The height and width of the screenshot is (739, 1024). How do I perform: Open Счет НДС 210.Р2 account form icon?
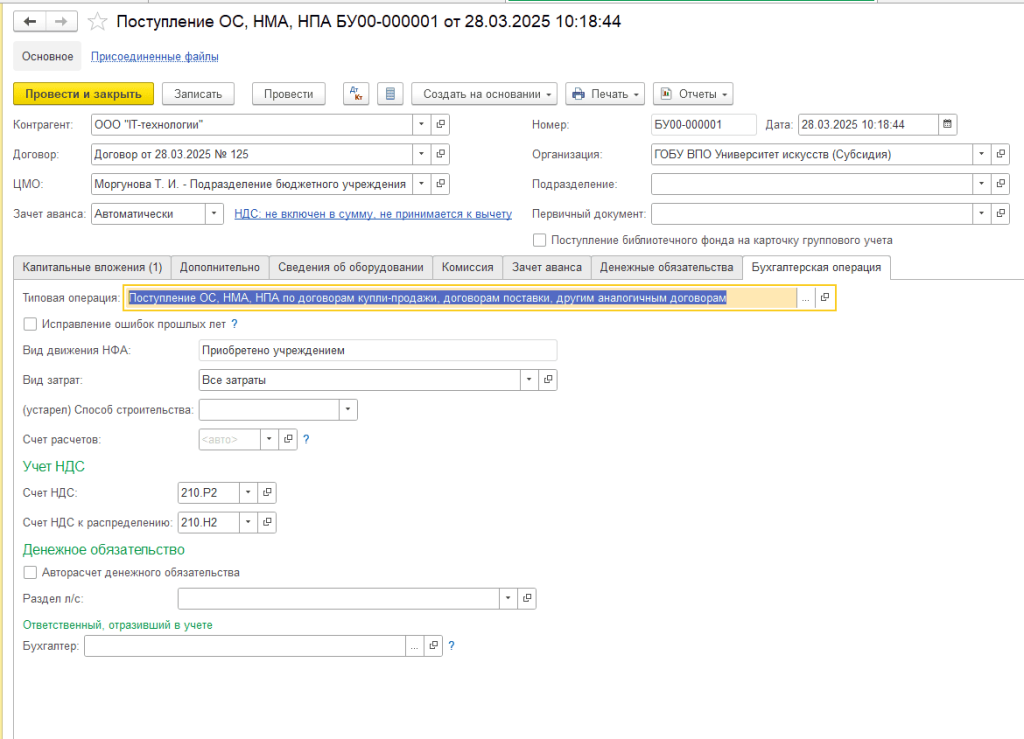[x=267, y=493]
